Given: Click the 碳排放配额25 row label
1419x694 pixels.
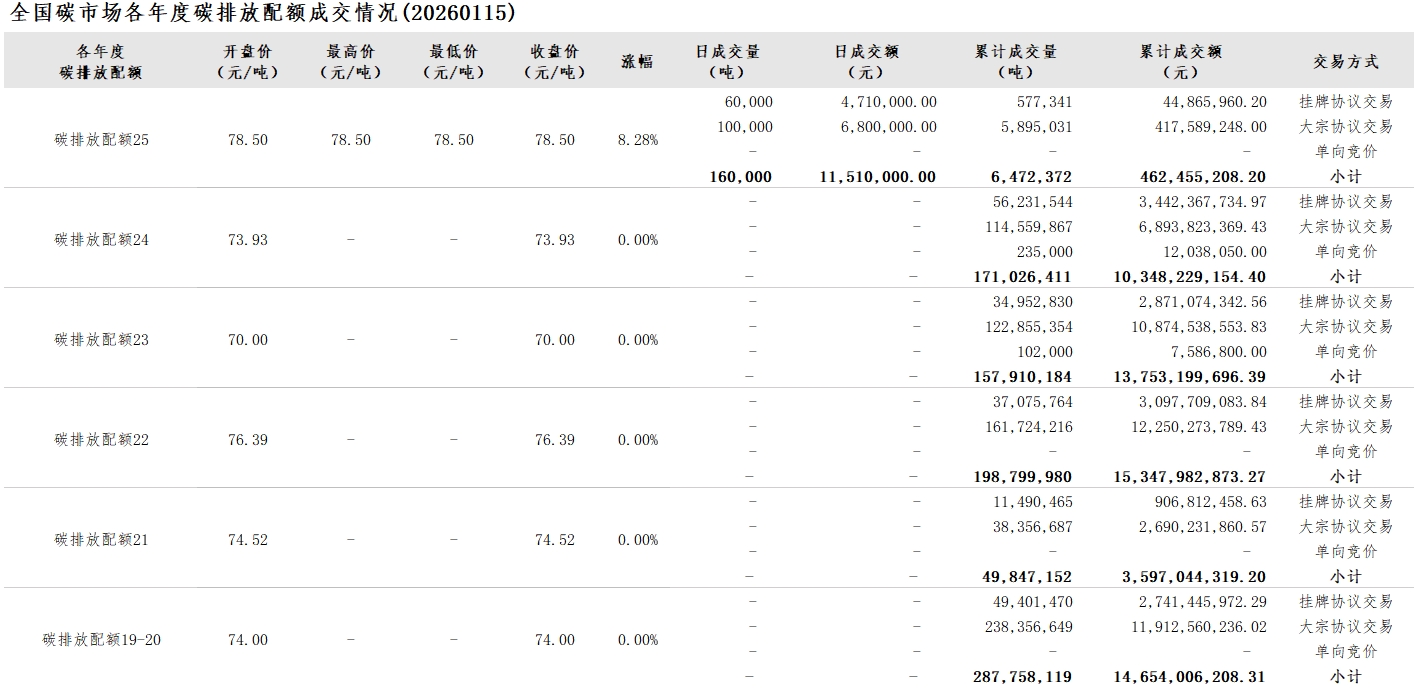Looking at the screenshot, I should pyautogui.click(x=101, y=140).
